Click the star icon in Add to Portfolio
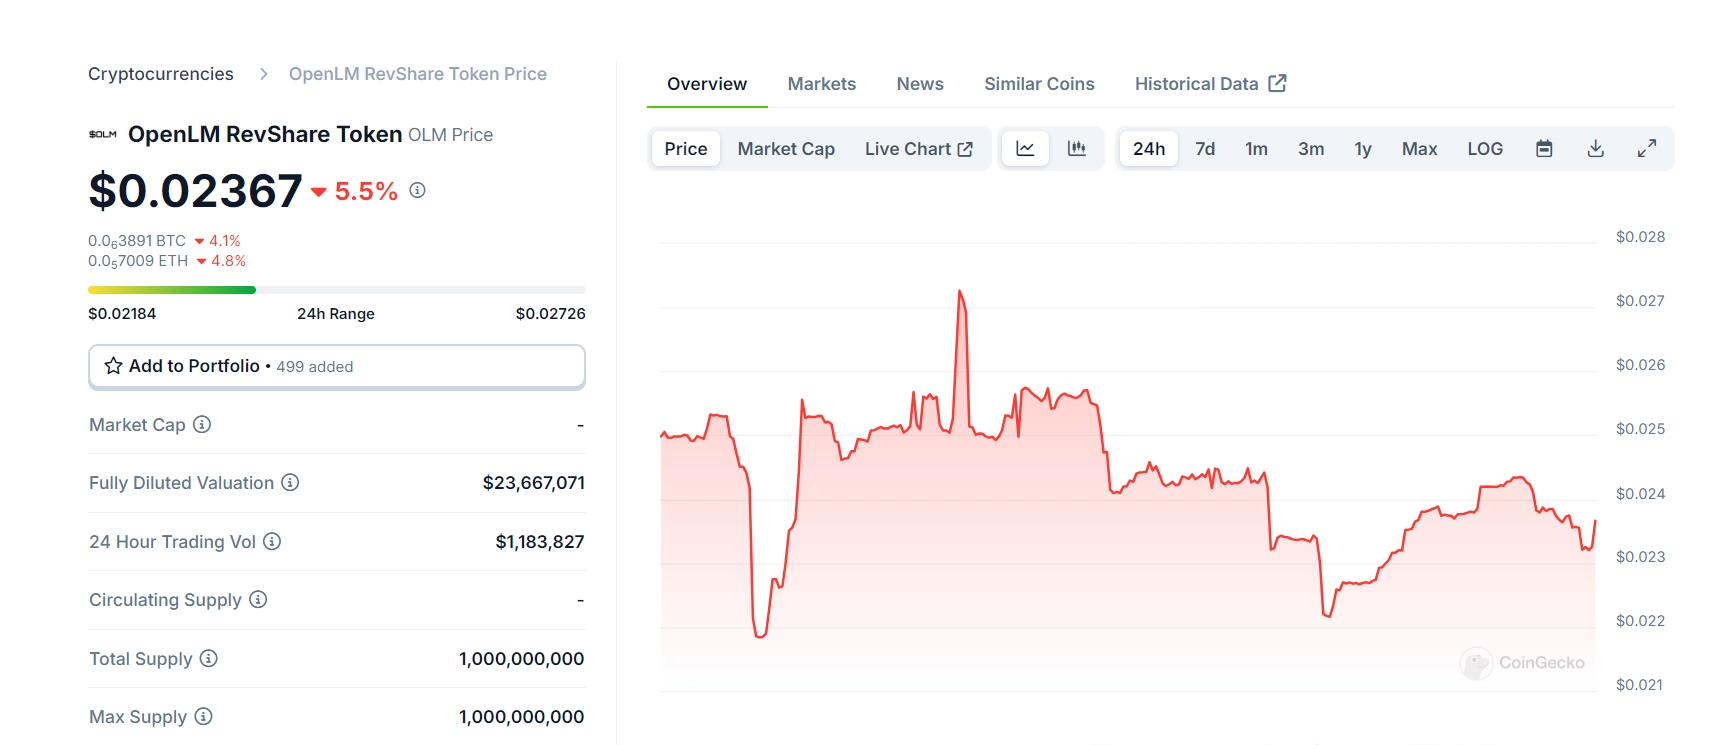Screen dimensions: 1719x745 114,366
